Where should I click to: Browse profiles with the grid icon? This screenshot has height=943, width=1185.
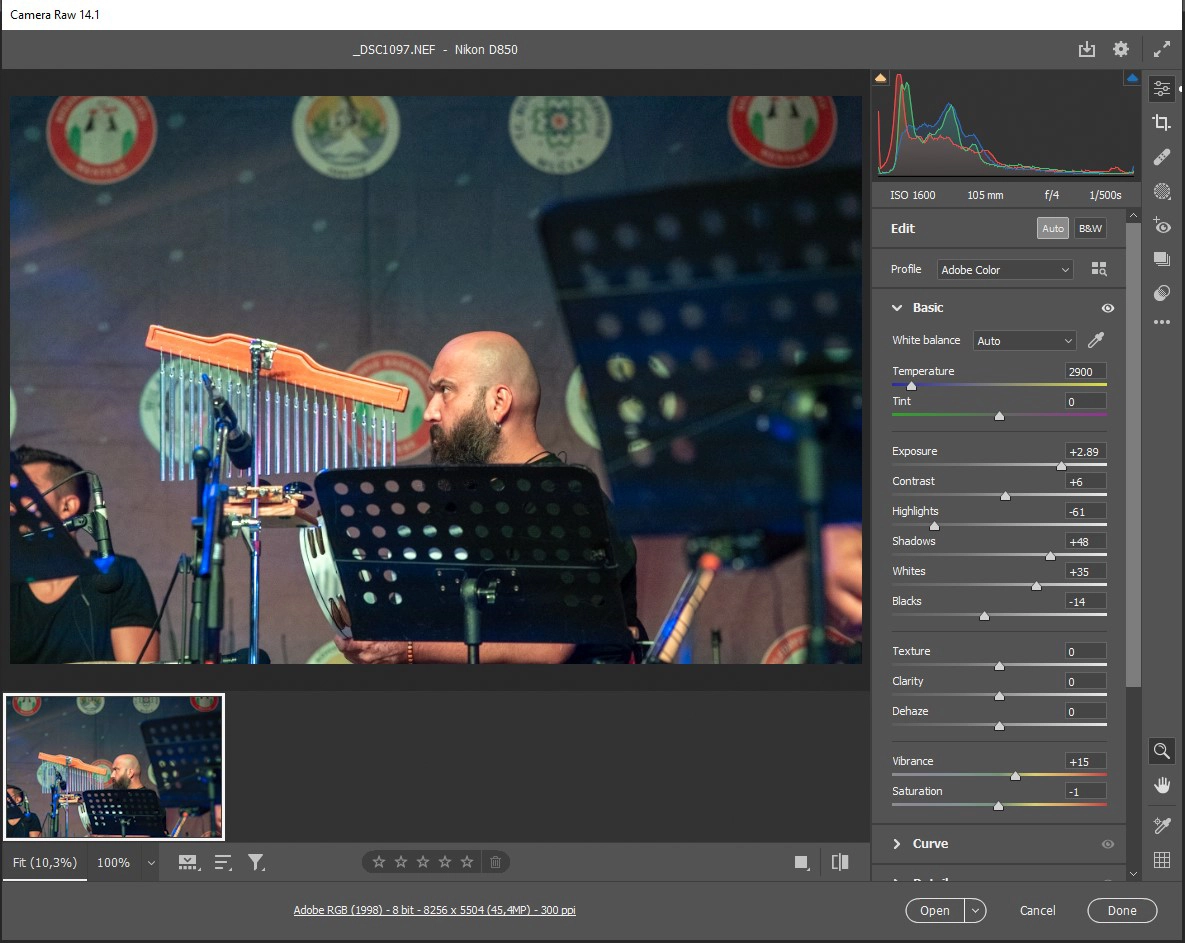click(1099, 269)
